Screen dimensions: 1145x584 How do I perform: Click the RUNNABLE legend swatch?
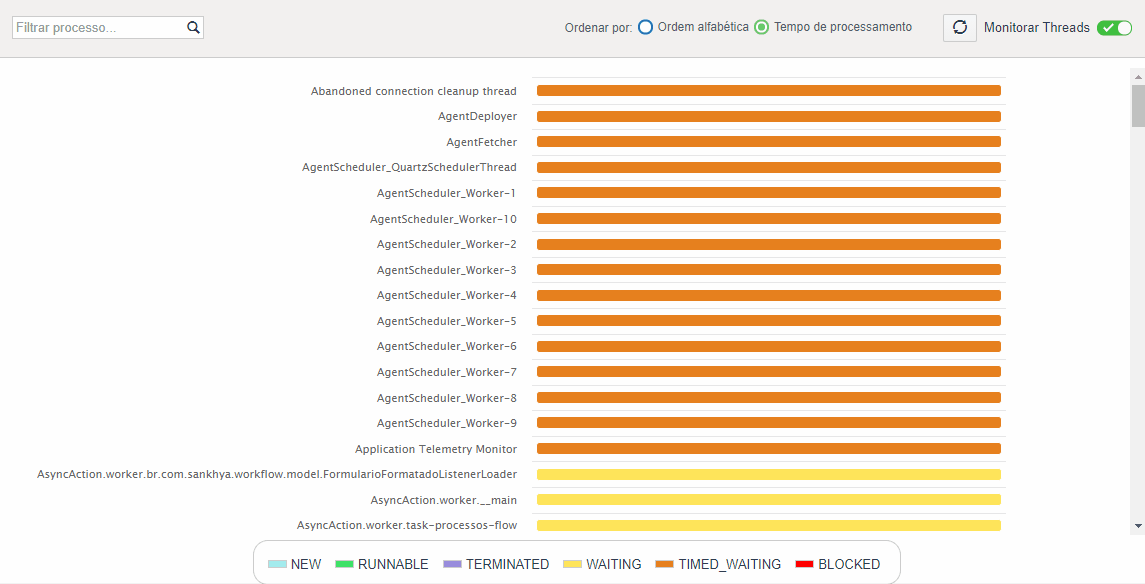click(344, 564)
